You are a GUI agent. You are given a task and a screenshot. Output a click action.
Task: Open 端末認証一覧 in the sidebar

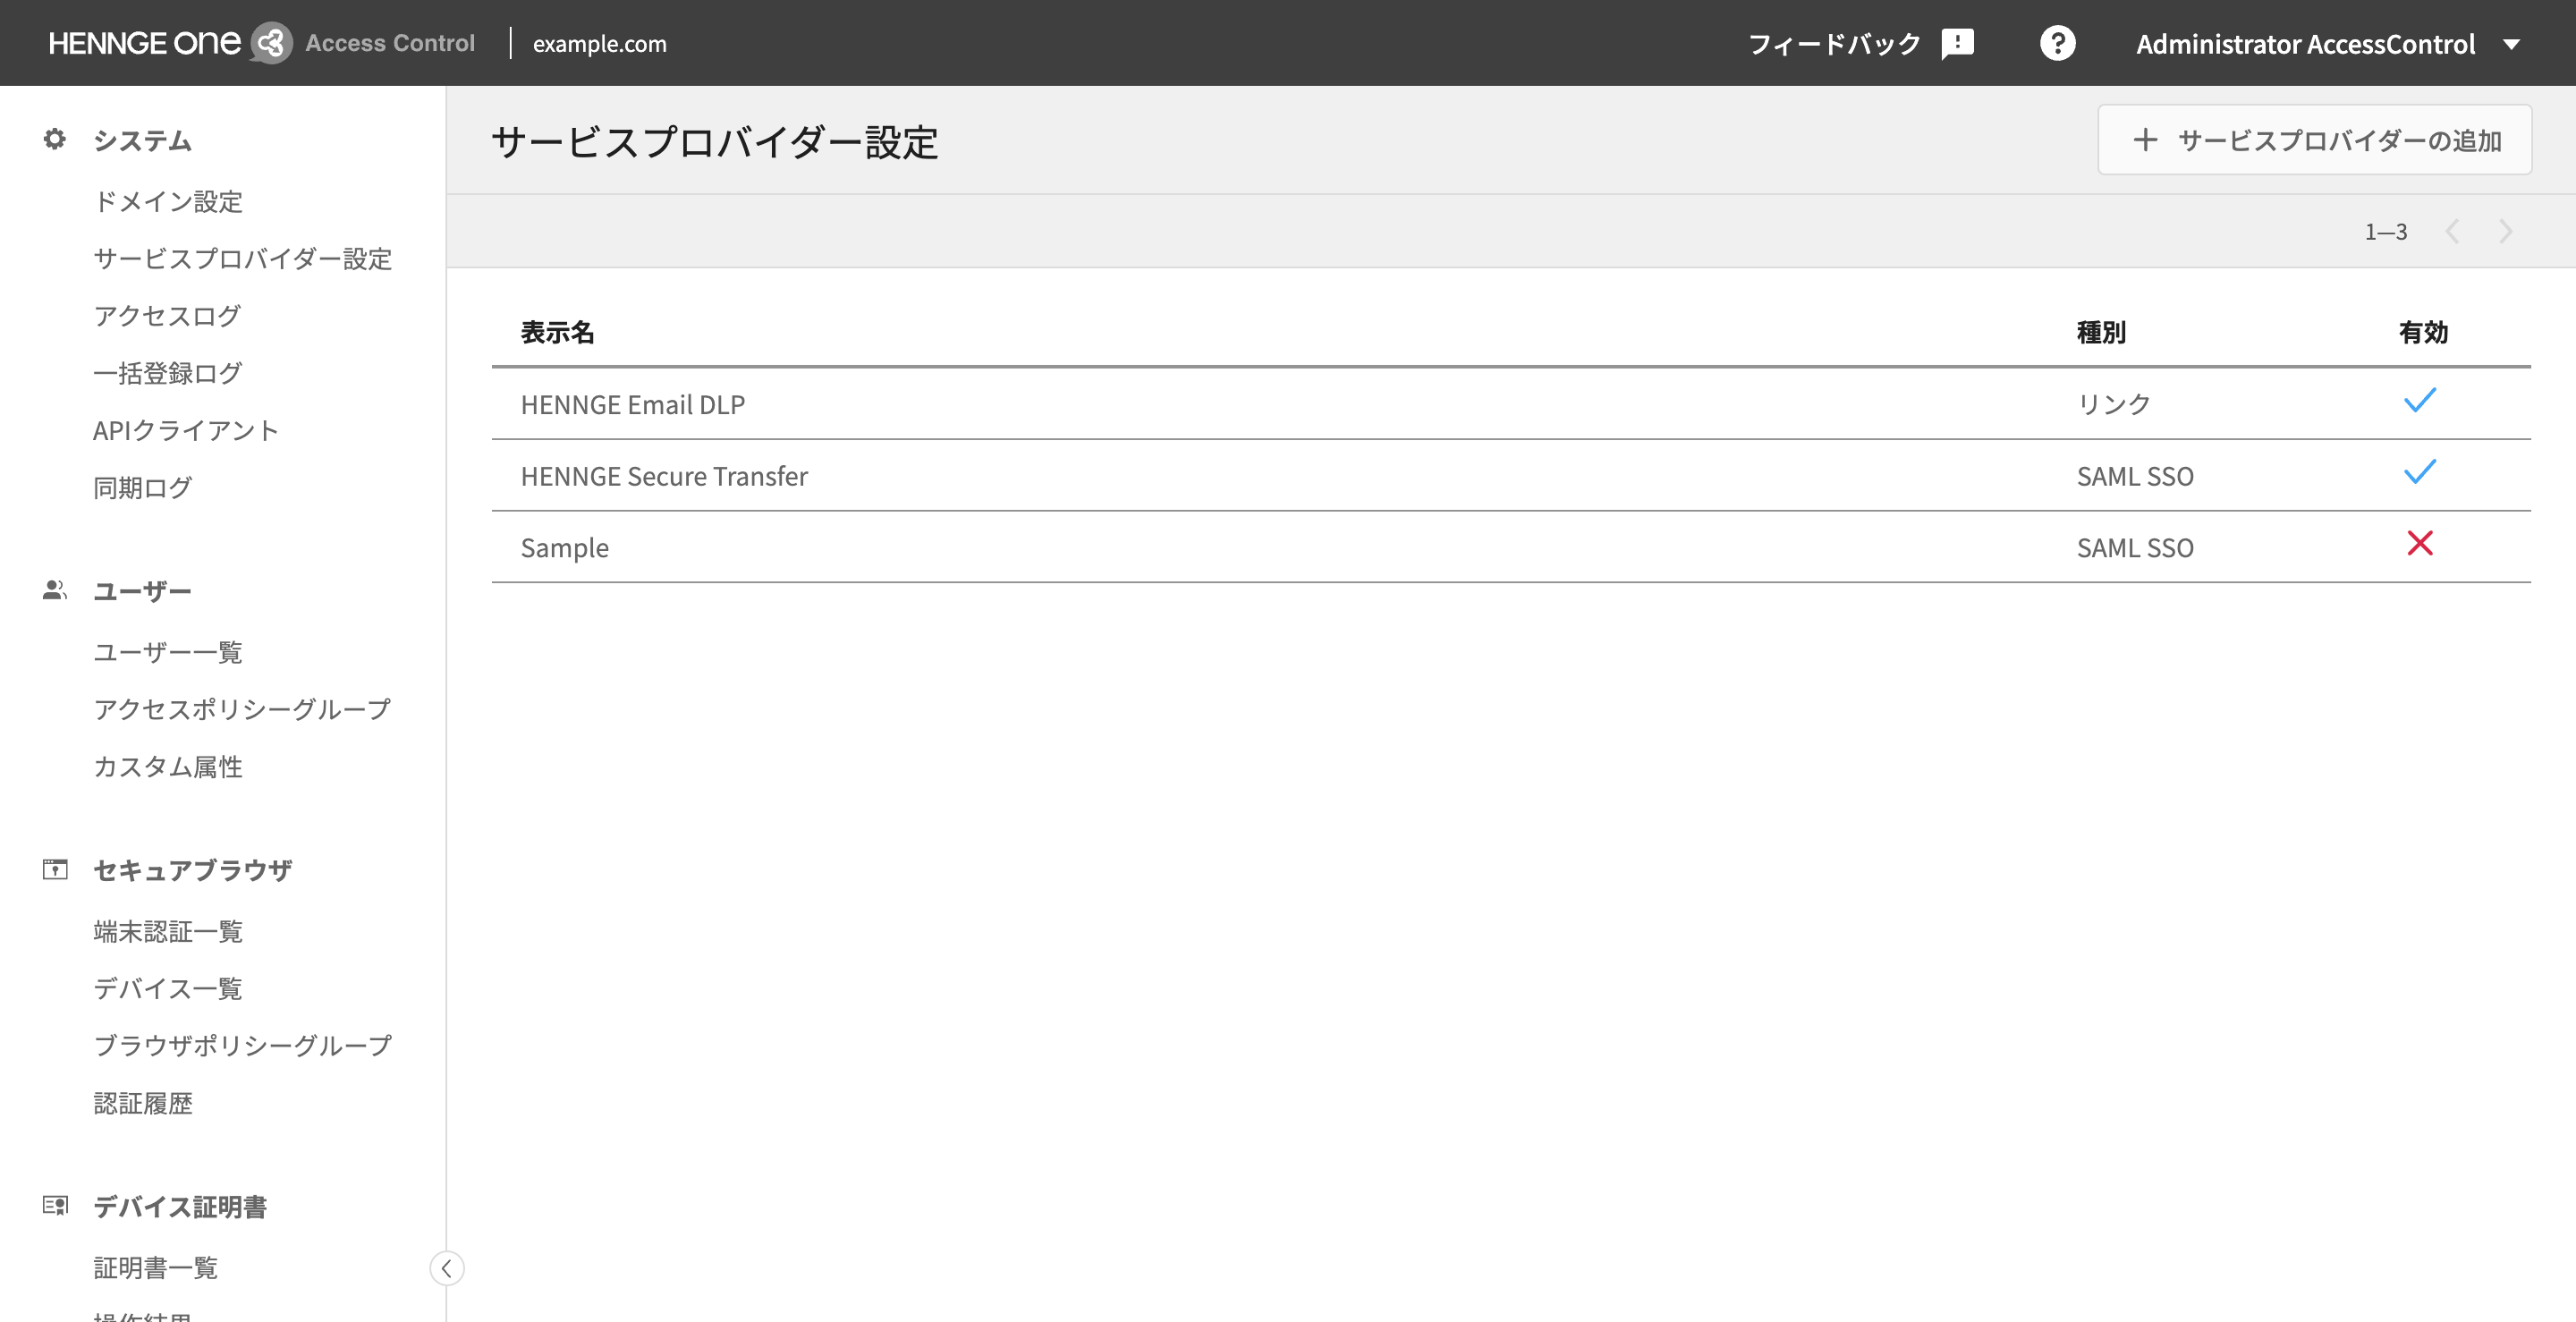[168, 930]
